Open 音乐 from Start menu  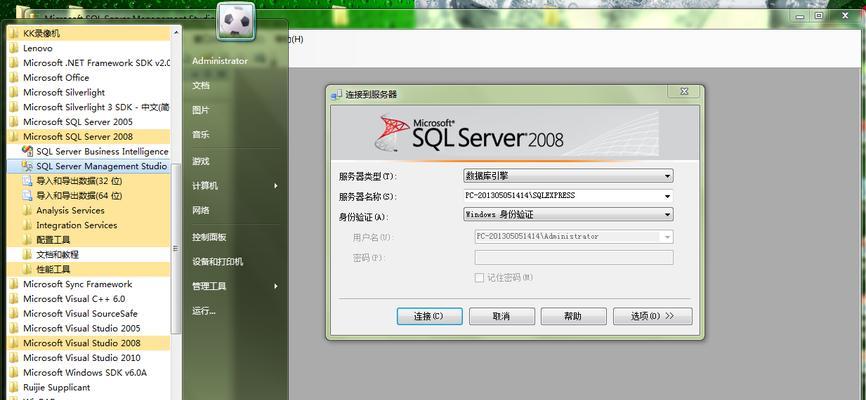click(x=201, y=135)
